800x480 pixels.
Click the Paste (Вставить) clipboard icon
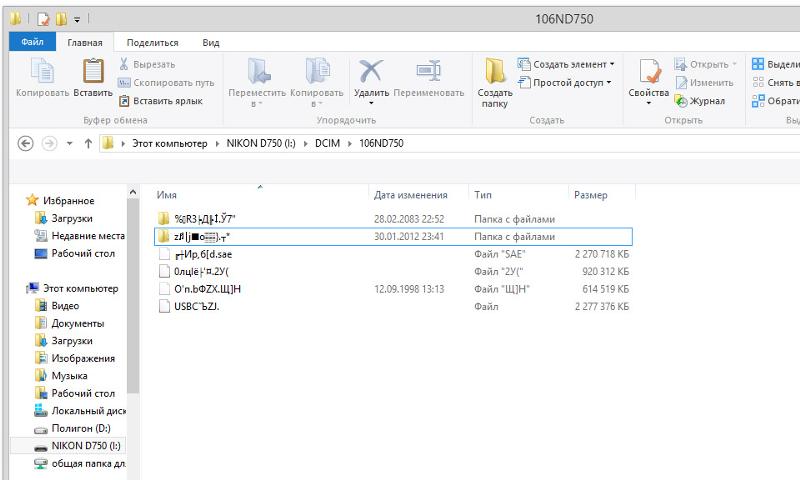(93, 73)
